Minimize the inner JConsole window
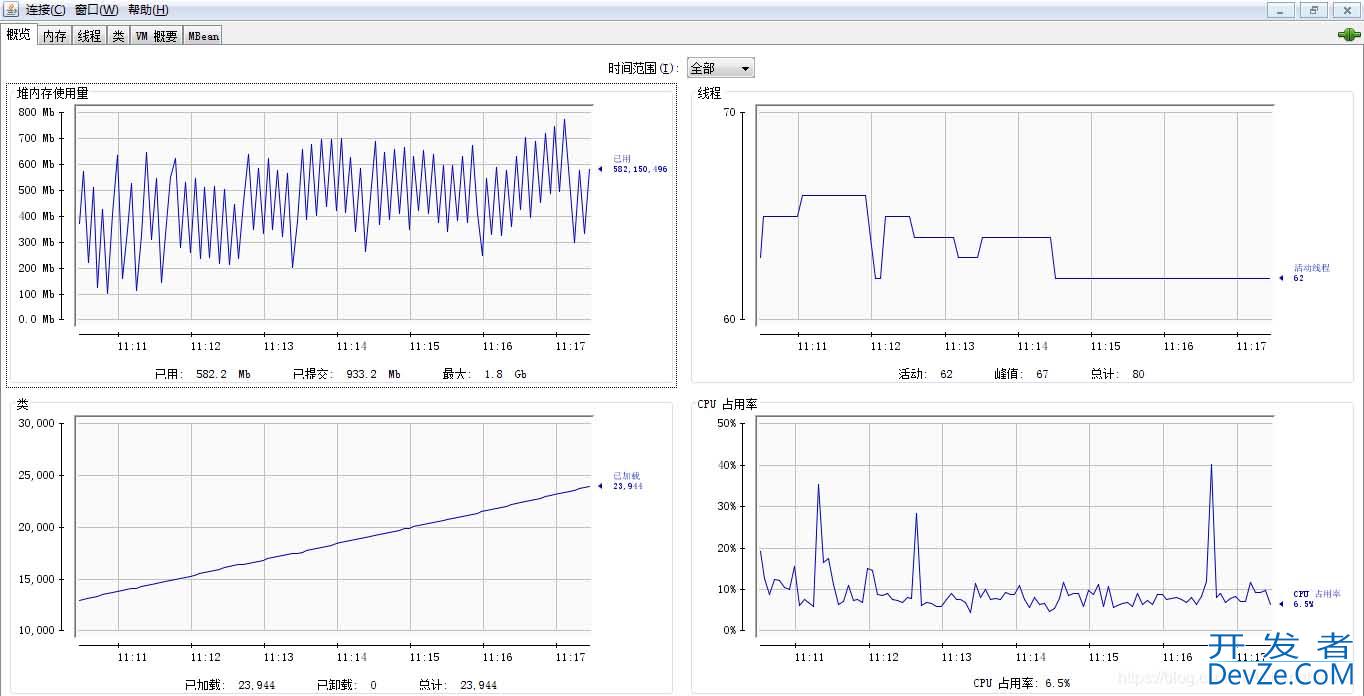1364x696 pixels. [1281, 10]
